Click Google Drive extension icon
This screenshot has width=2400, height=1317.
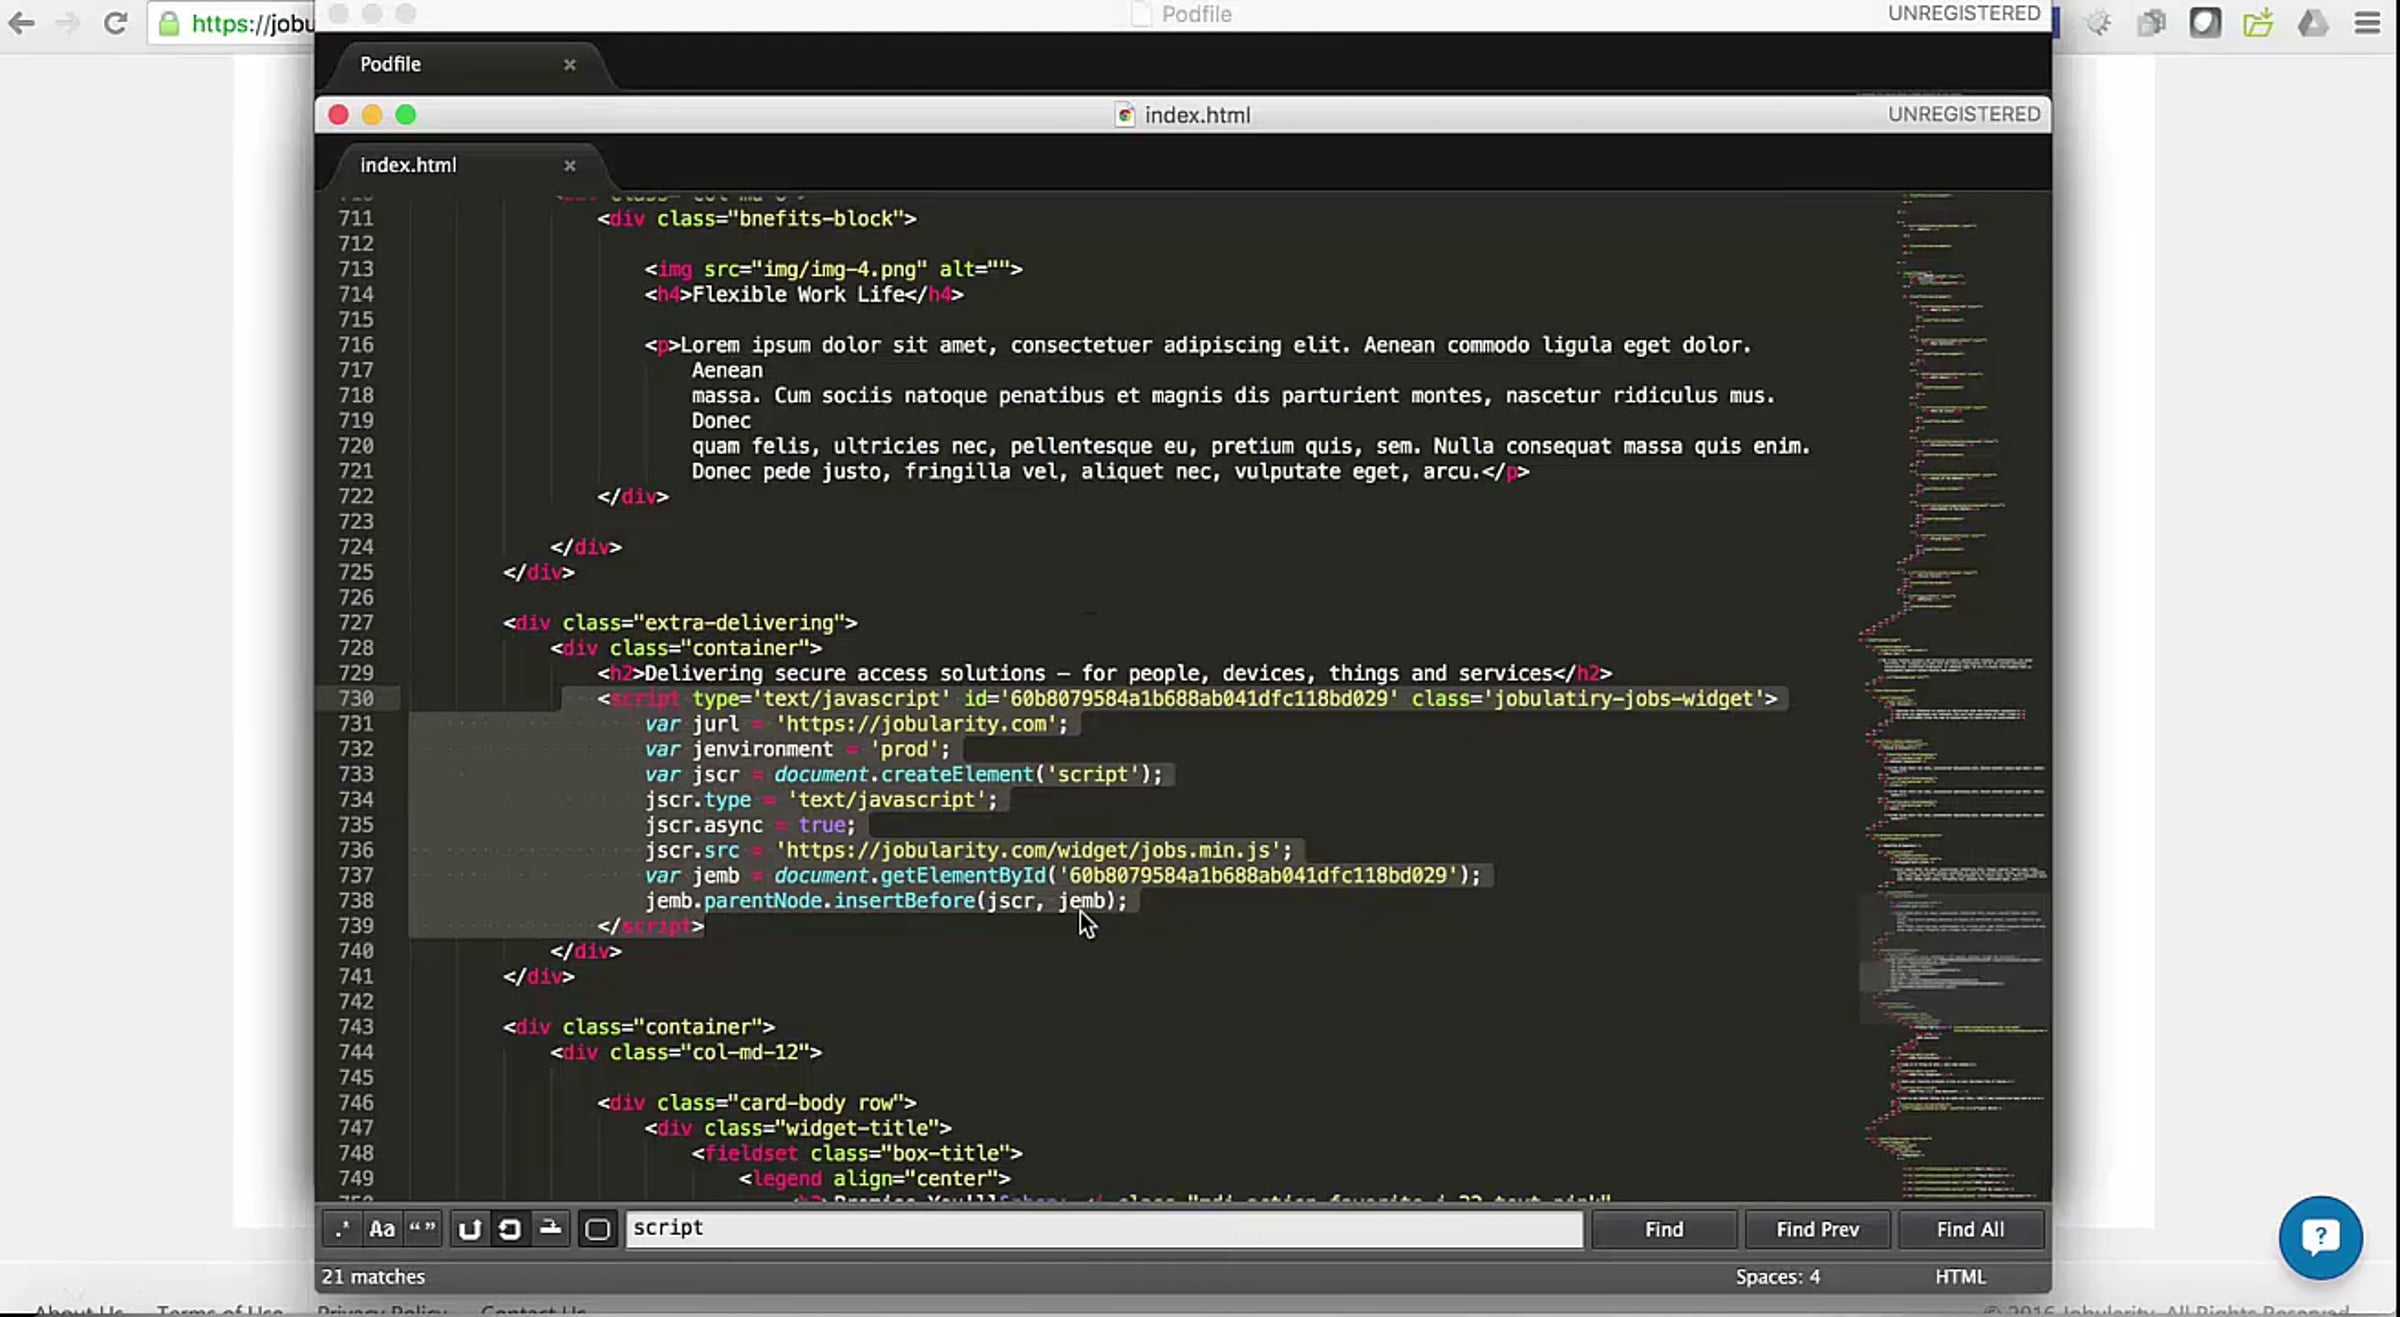(2312, 23)
